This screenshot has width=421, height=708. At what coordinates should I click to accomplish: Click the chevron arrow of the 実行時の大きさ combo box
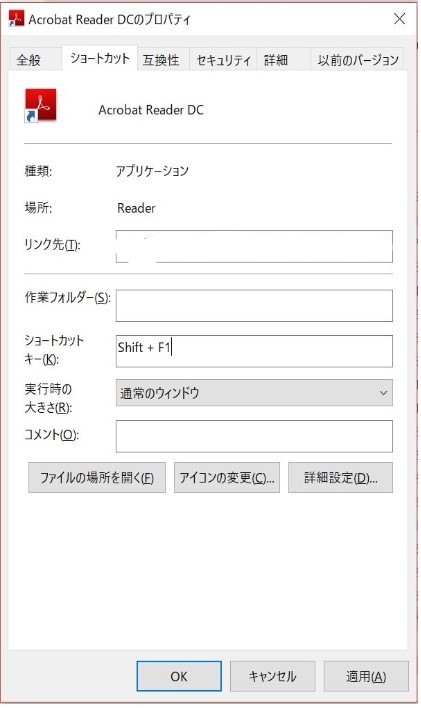[x=383, y=393]
